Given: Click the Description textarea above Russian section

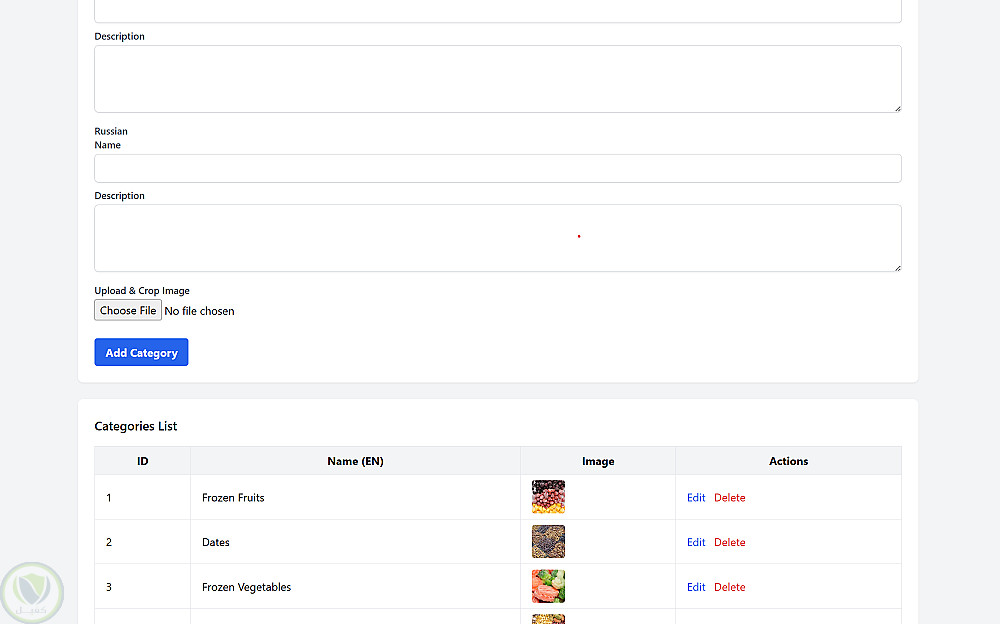Looking at the screenshot, I should coord(497,79).
